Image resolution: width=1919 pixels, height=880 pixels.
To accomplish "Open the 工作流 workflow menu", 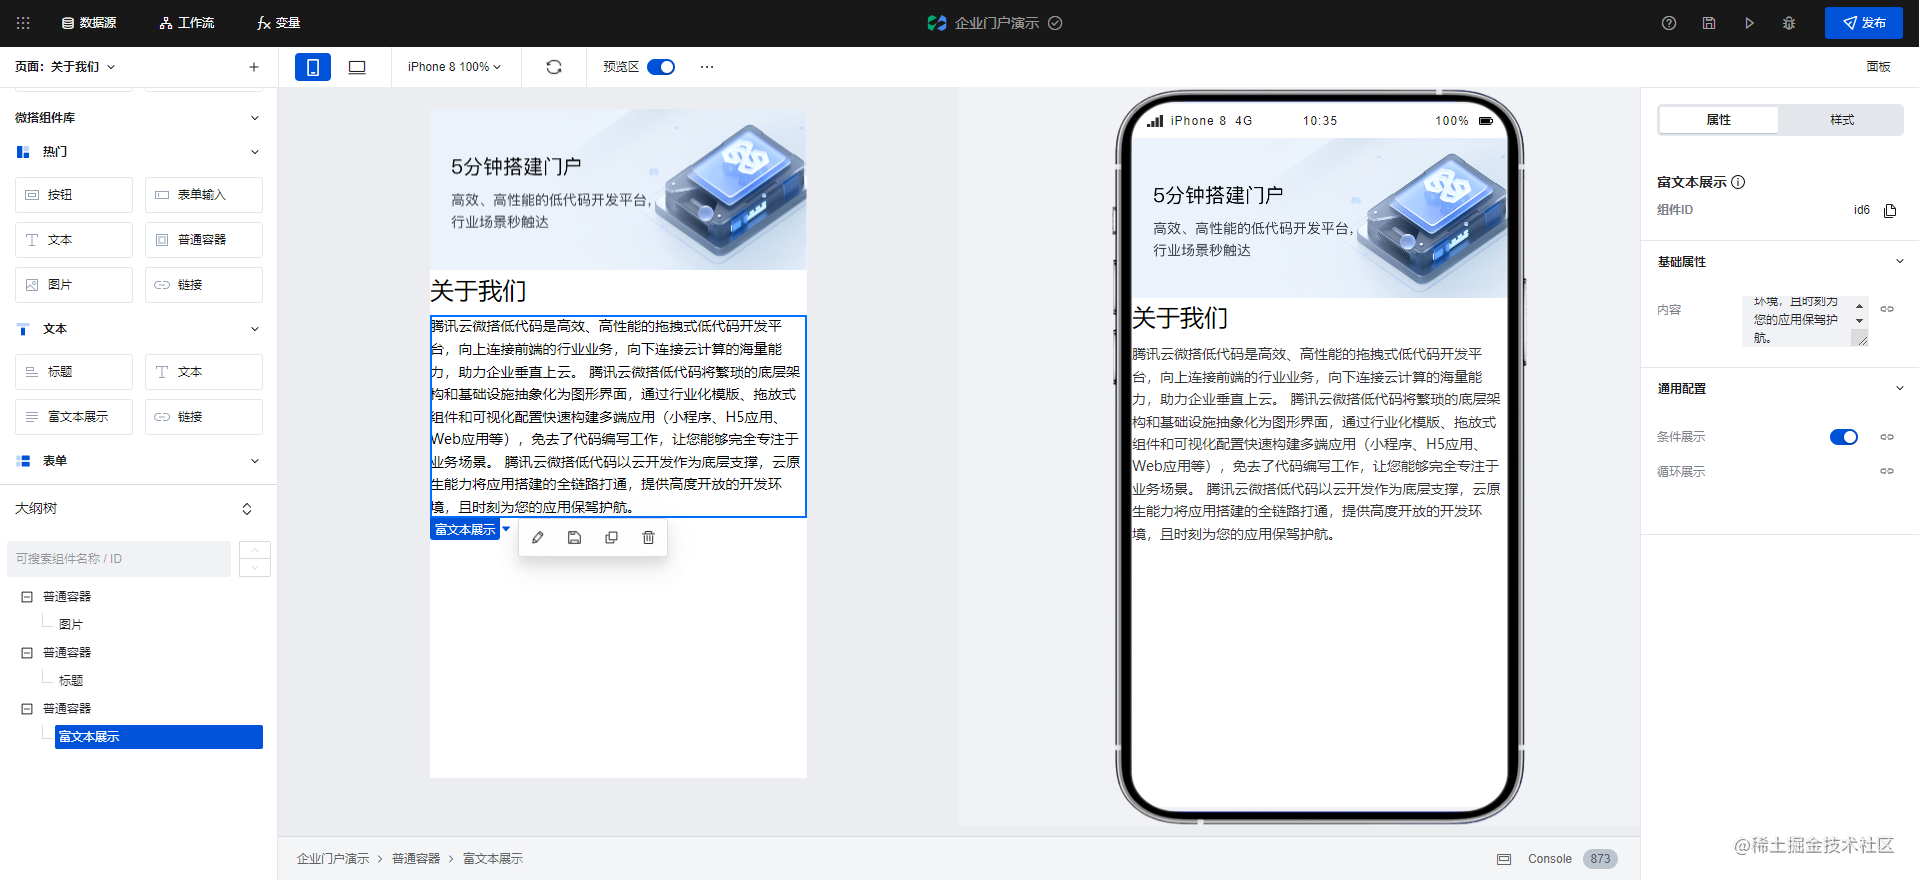I will coord(187,22).
